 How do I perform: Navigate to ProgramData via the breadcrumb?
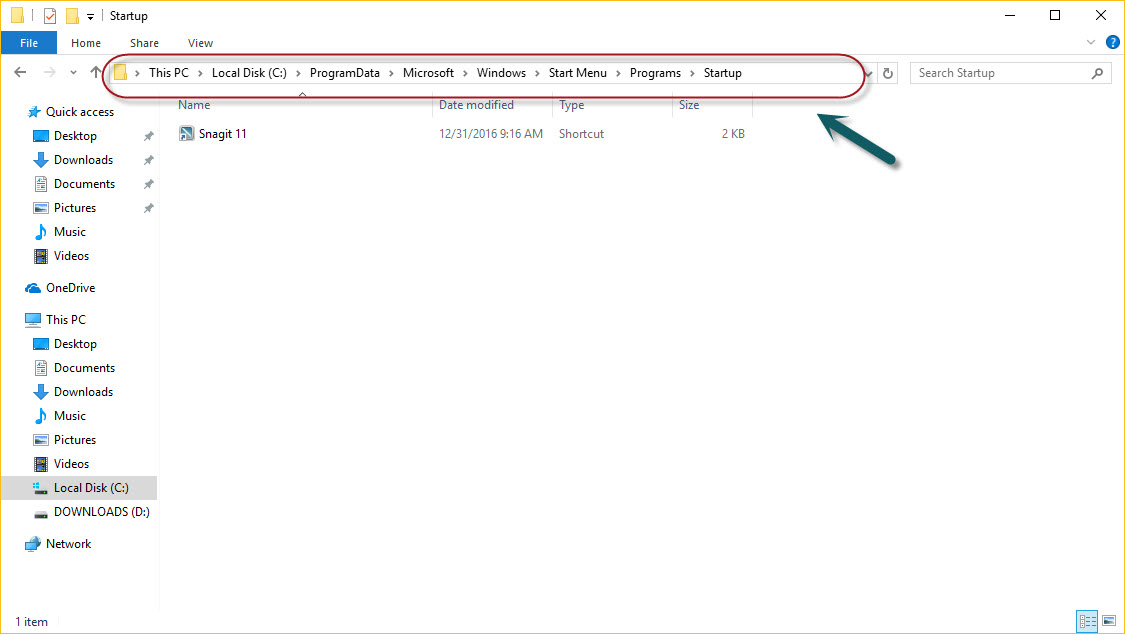point(344,72)
